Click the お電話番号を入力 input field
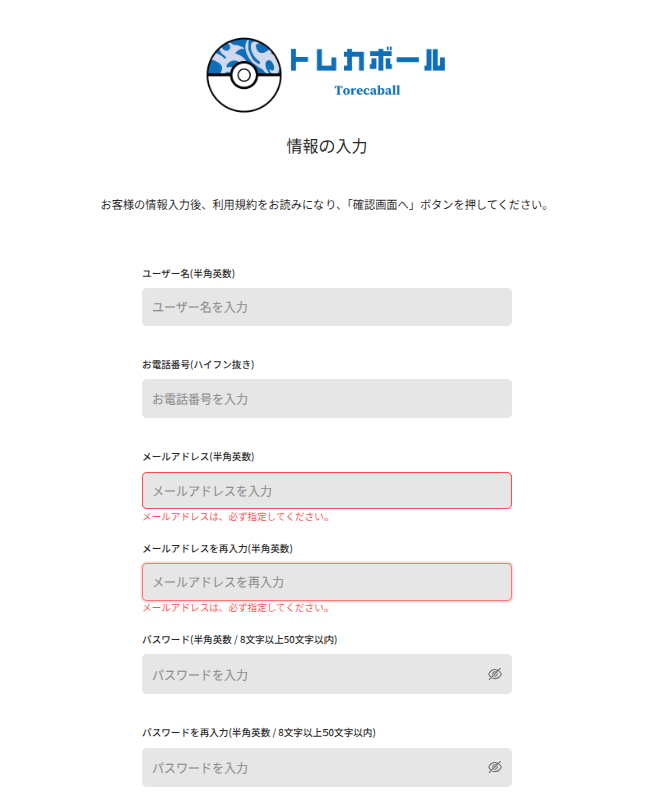Viewport: 648px width, 812px height. pyautogui.click(x=325, y=398)
